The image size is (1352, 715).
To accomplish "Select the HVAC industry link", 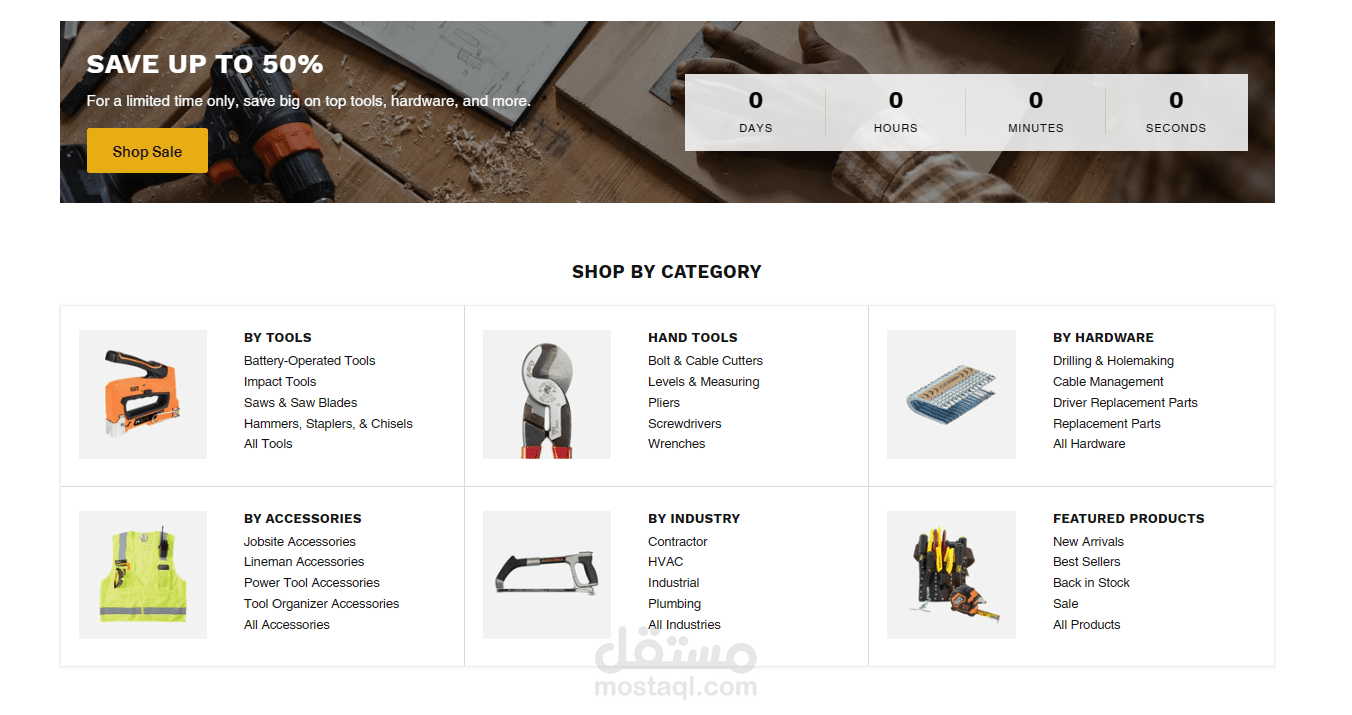I will 665,562.
